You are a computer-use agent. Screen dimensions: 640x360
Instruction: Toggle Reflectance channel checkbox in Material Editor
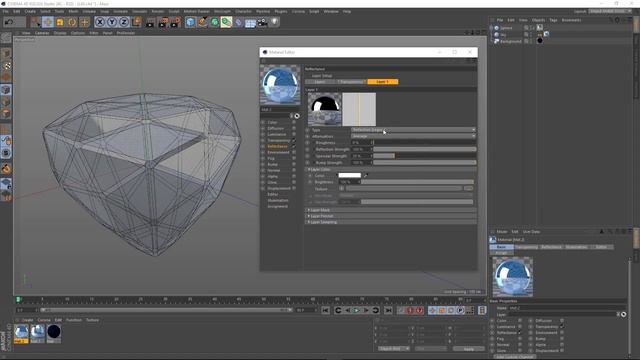coord(294,146)
